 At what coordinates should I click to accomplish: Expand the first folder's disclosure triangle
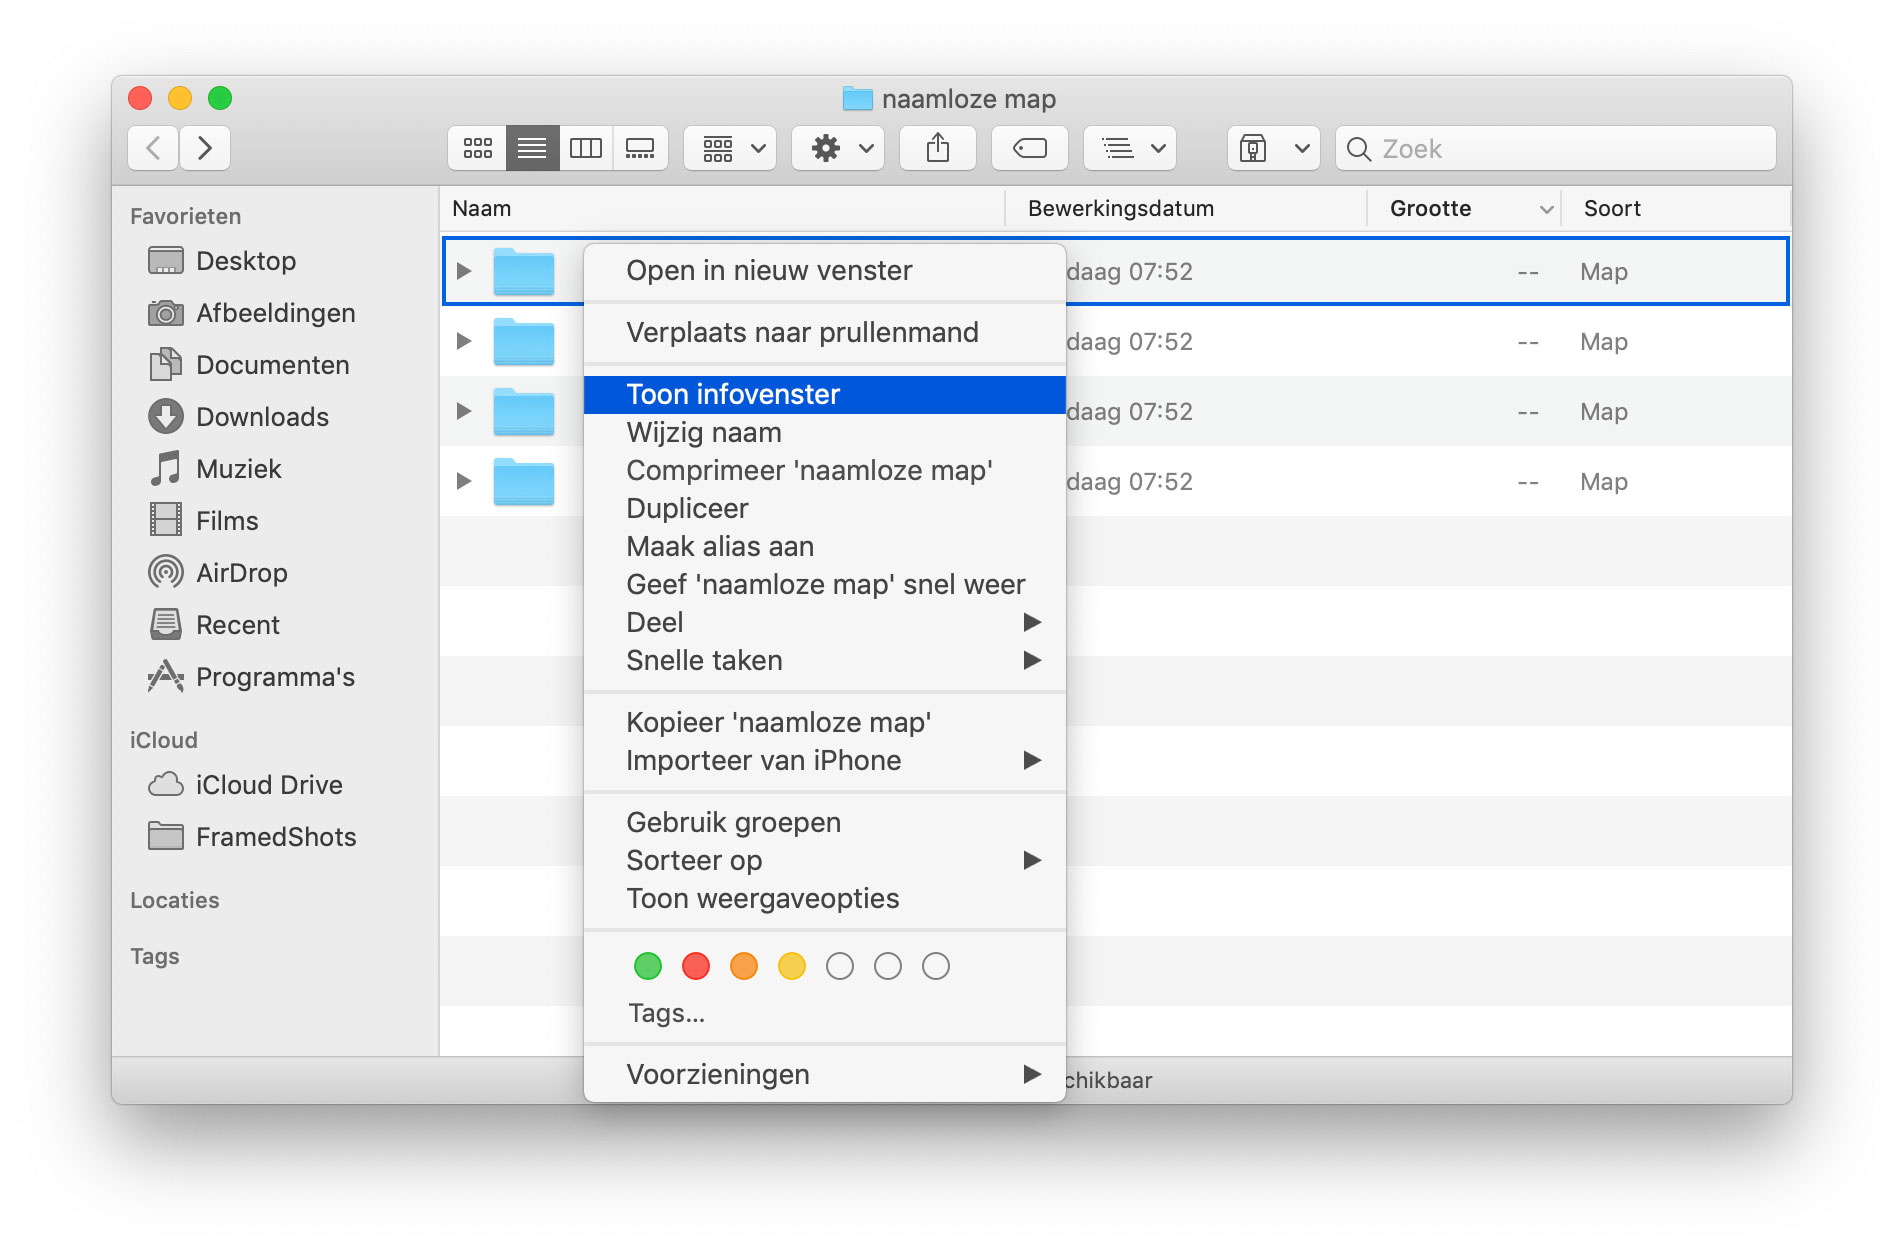(x=464, y=271)
